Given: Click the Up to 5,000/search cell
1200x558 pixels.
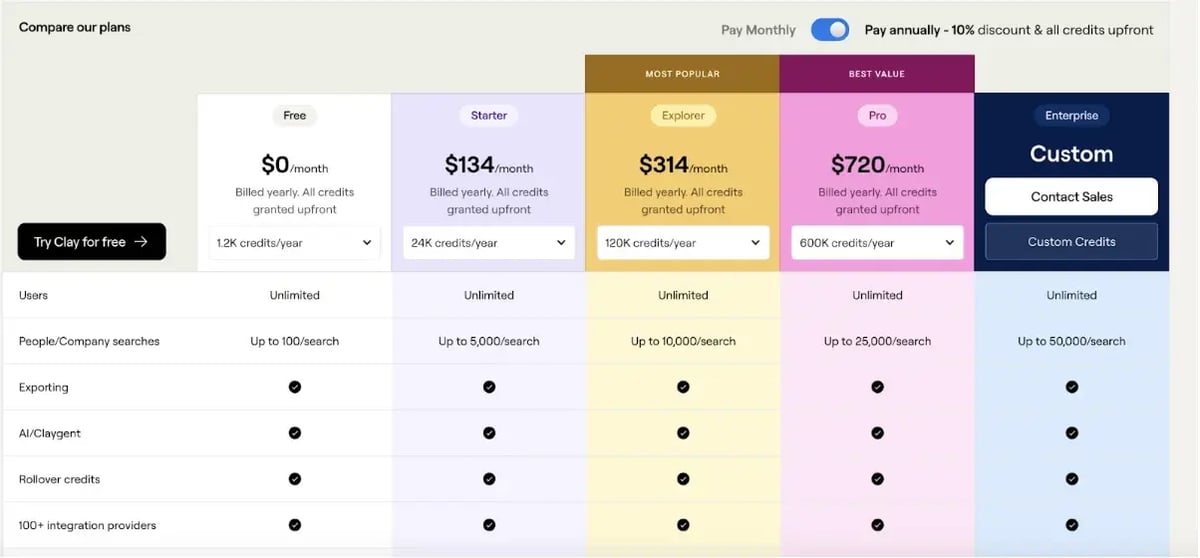Looking at the screenshot, I should pos(489,342).
